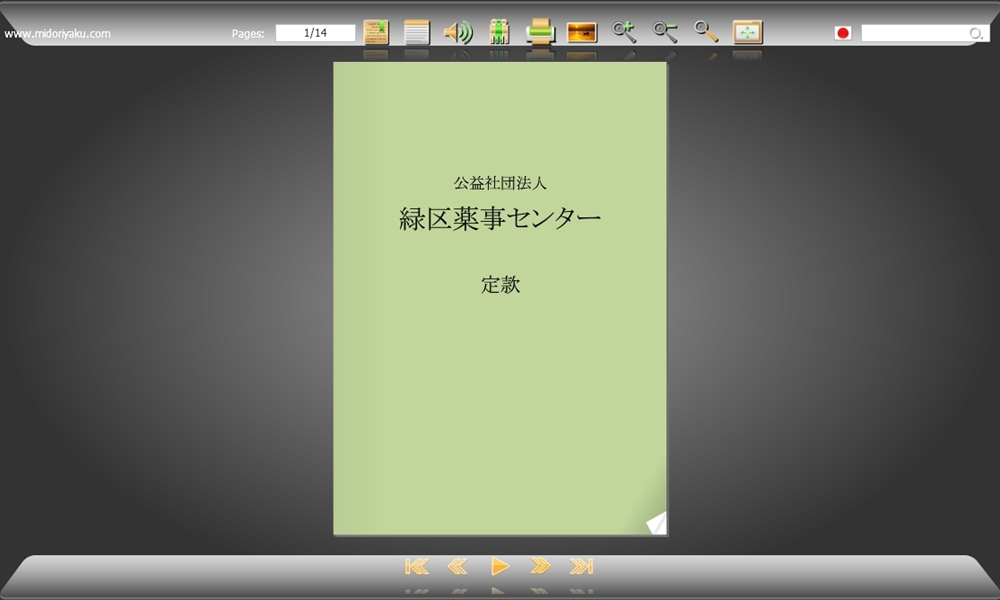Click the 定款 text on cover
This screenshot has height=600, width=1000.
pos(501,284)
